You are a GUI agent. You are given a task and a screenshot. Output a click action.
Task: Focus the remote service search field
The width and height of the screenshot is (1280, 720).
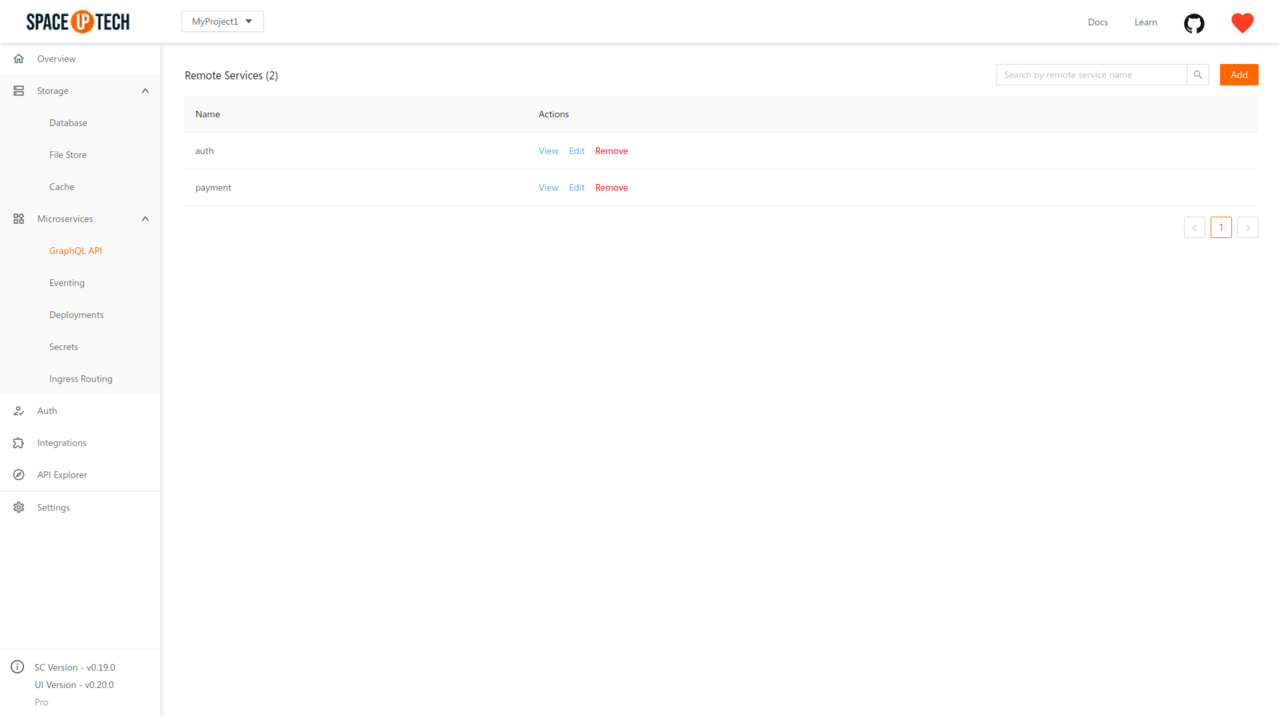(x=1091, y=75)
